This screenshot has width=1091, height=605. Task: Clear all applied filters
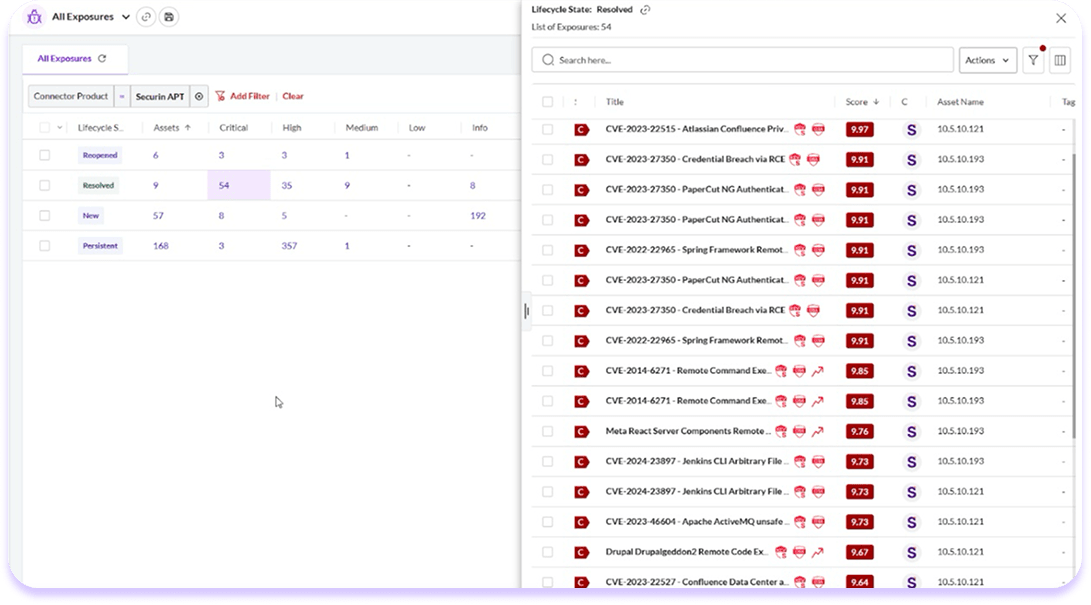tap(293, 96)
